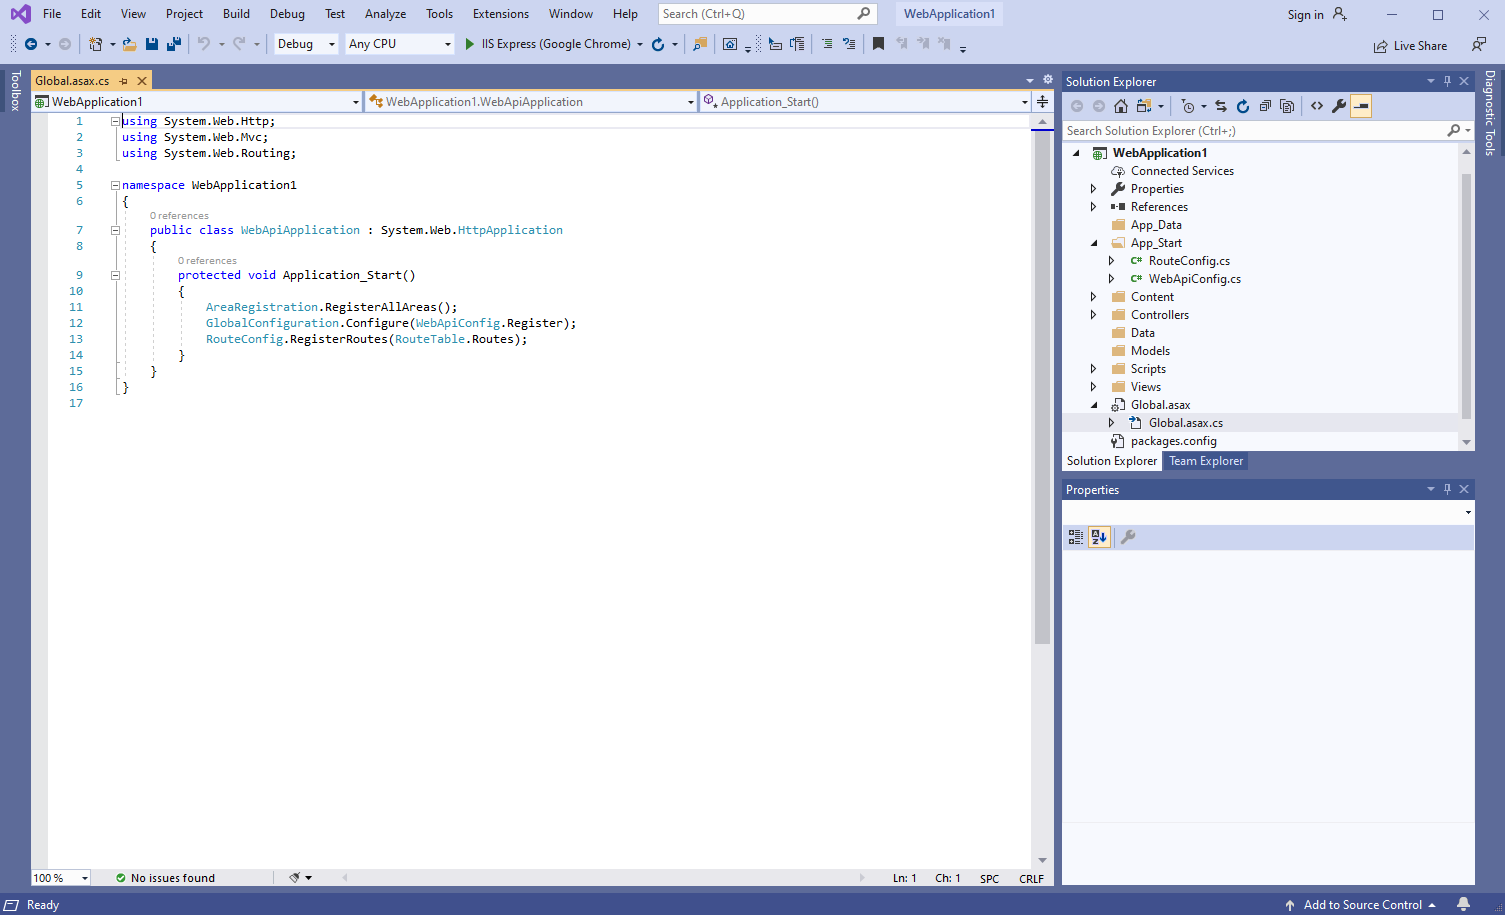The width and height of the screenshot is (1505, 915).
Task: Switch Properties panel to Categorized view
Action: pos(1076,537)
